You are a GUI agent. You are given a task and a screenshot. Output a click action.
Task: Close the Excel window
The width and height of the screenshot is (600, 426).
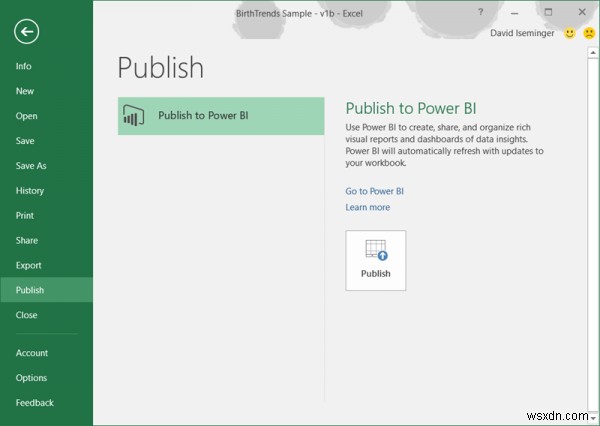[x=582, y=12]
